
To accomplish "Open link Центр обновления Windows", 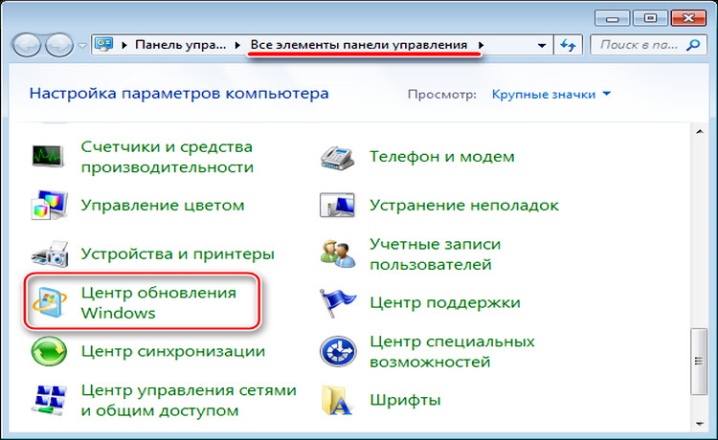I will (158, 303).
